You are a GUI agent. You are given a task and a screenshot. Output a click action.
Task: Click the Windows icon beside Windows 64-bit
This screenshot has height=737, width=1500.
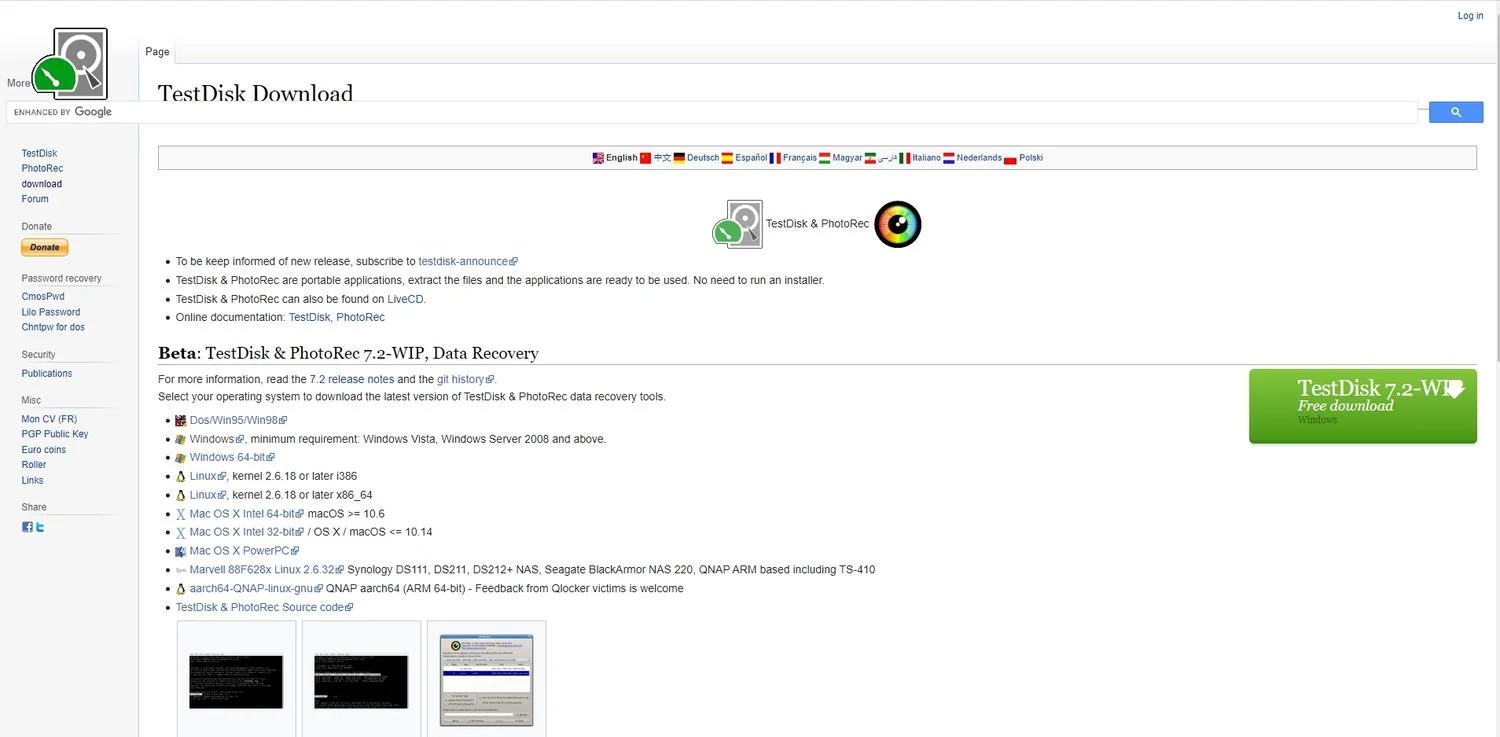[x=181, y=458]
